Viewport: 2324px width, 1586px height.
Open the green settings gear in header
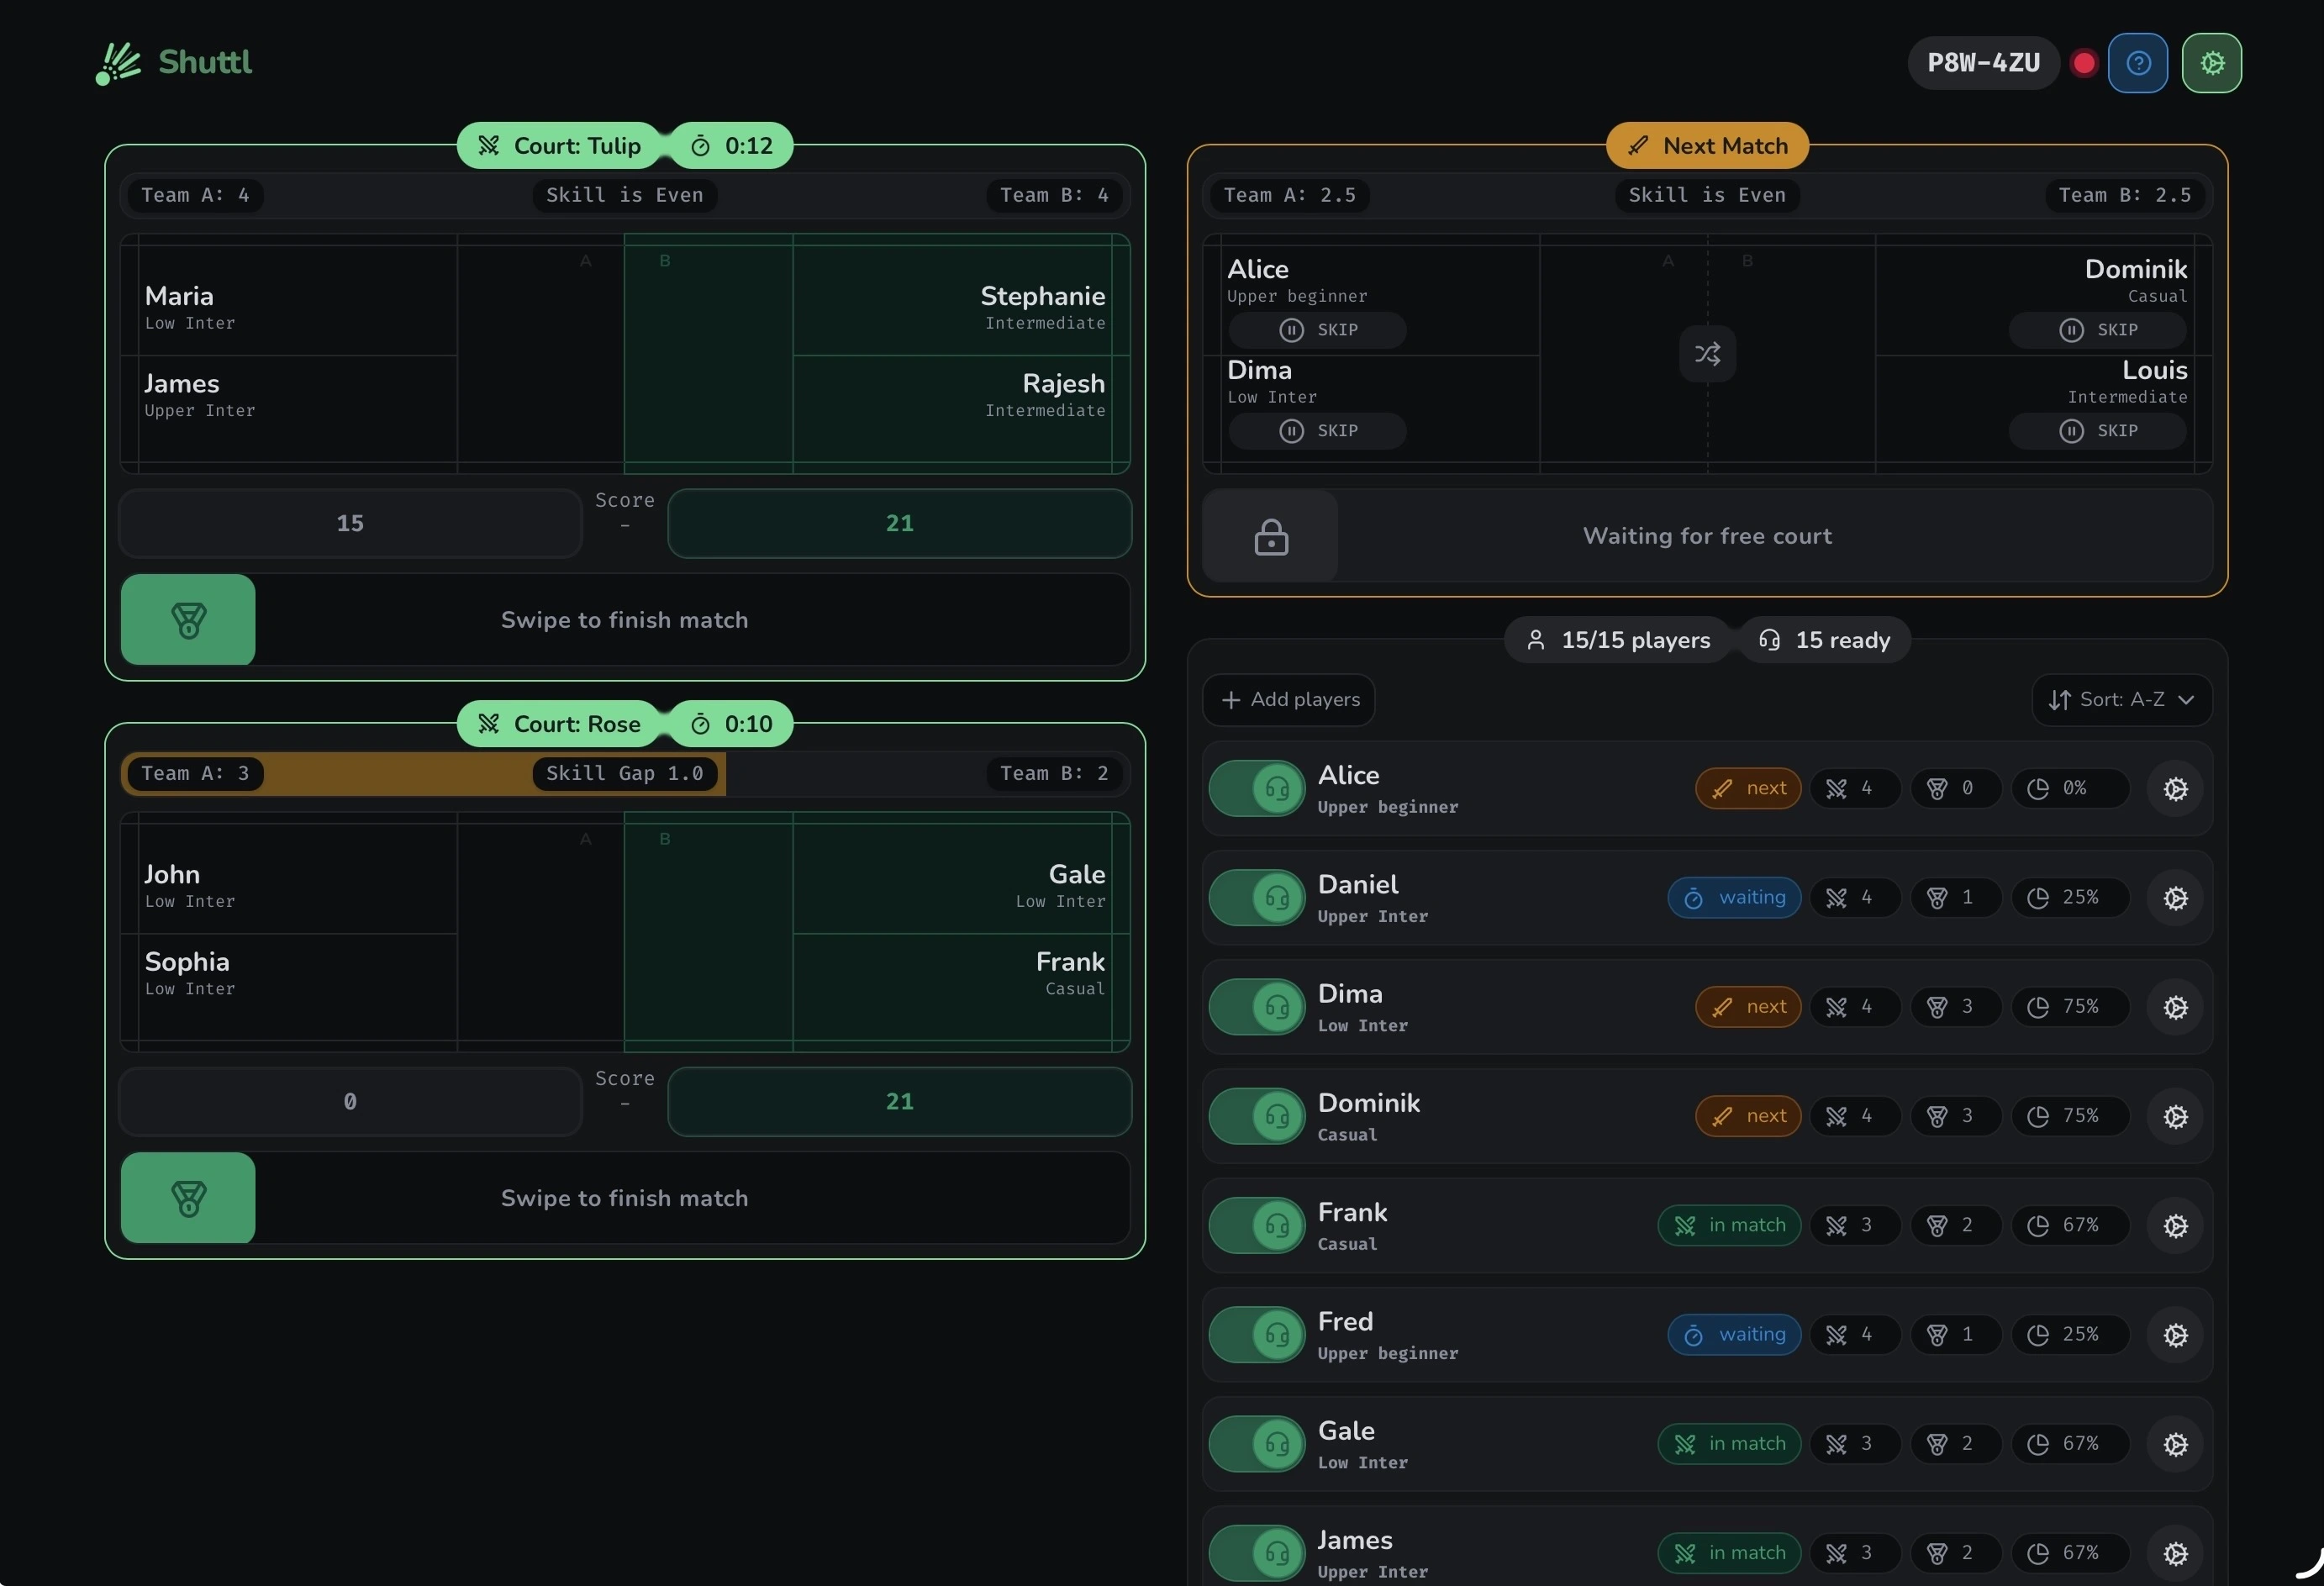coord(2211,63)
